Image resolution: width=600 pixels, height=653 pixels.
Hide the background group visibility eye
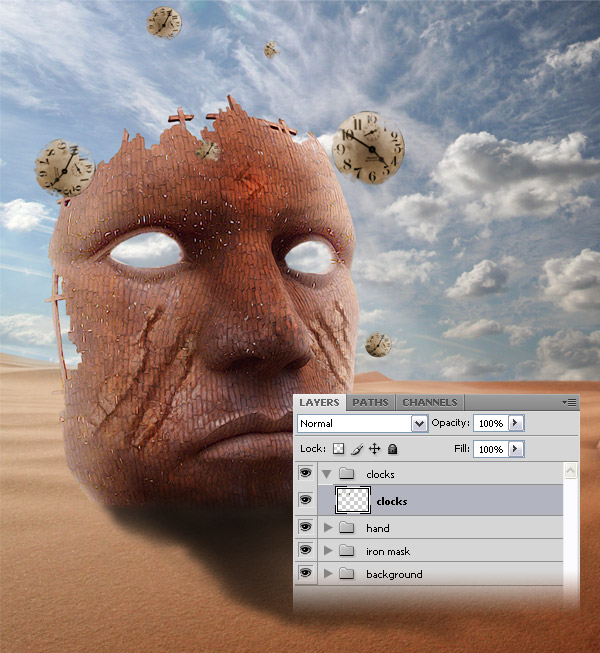coord(305,573)
